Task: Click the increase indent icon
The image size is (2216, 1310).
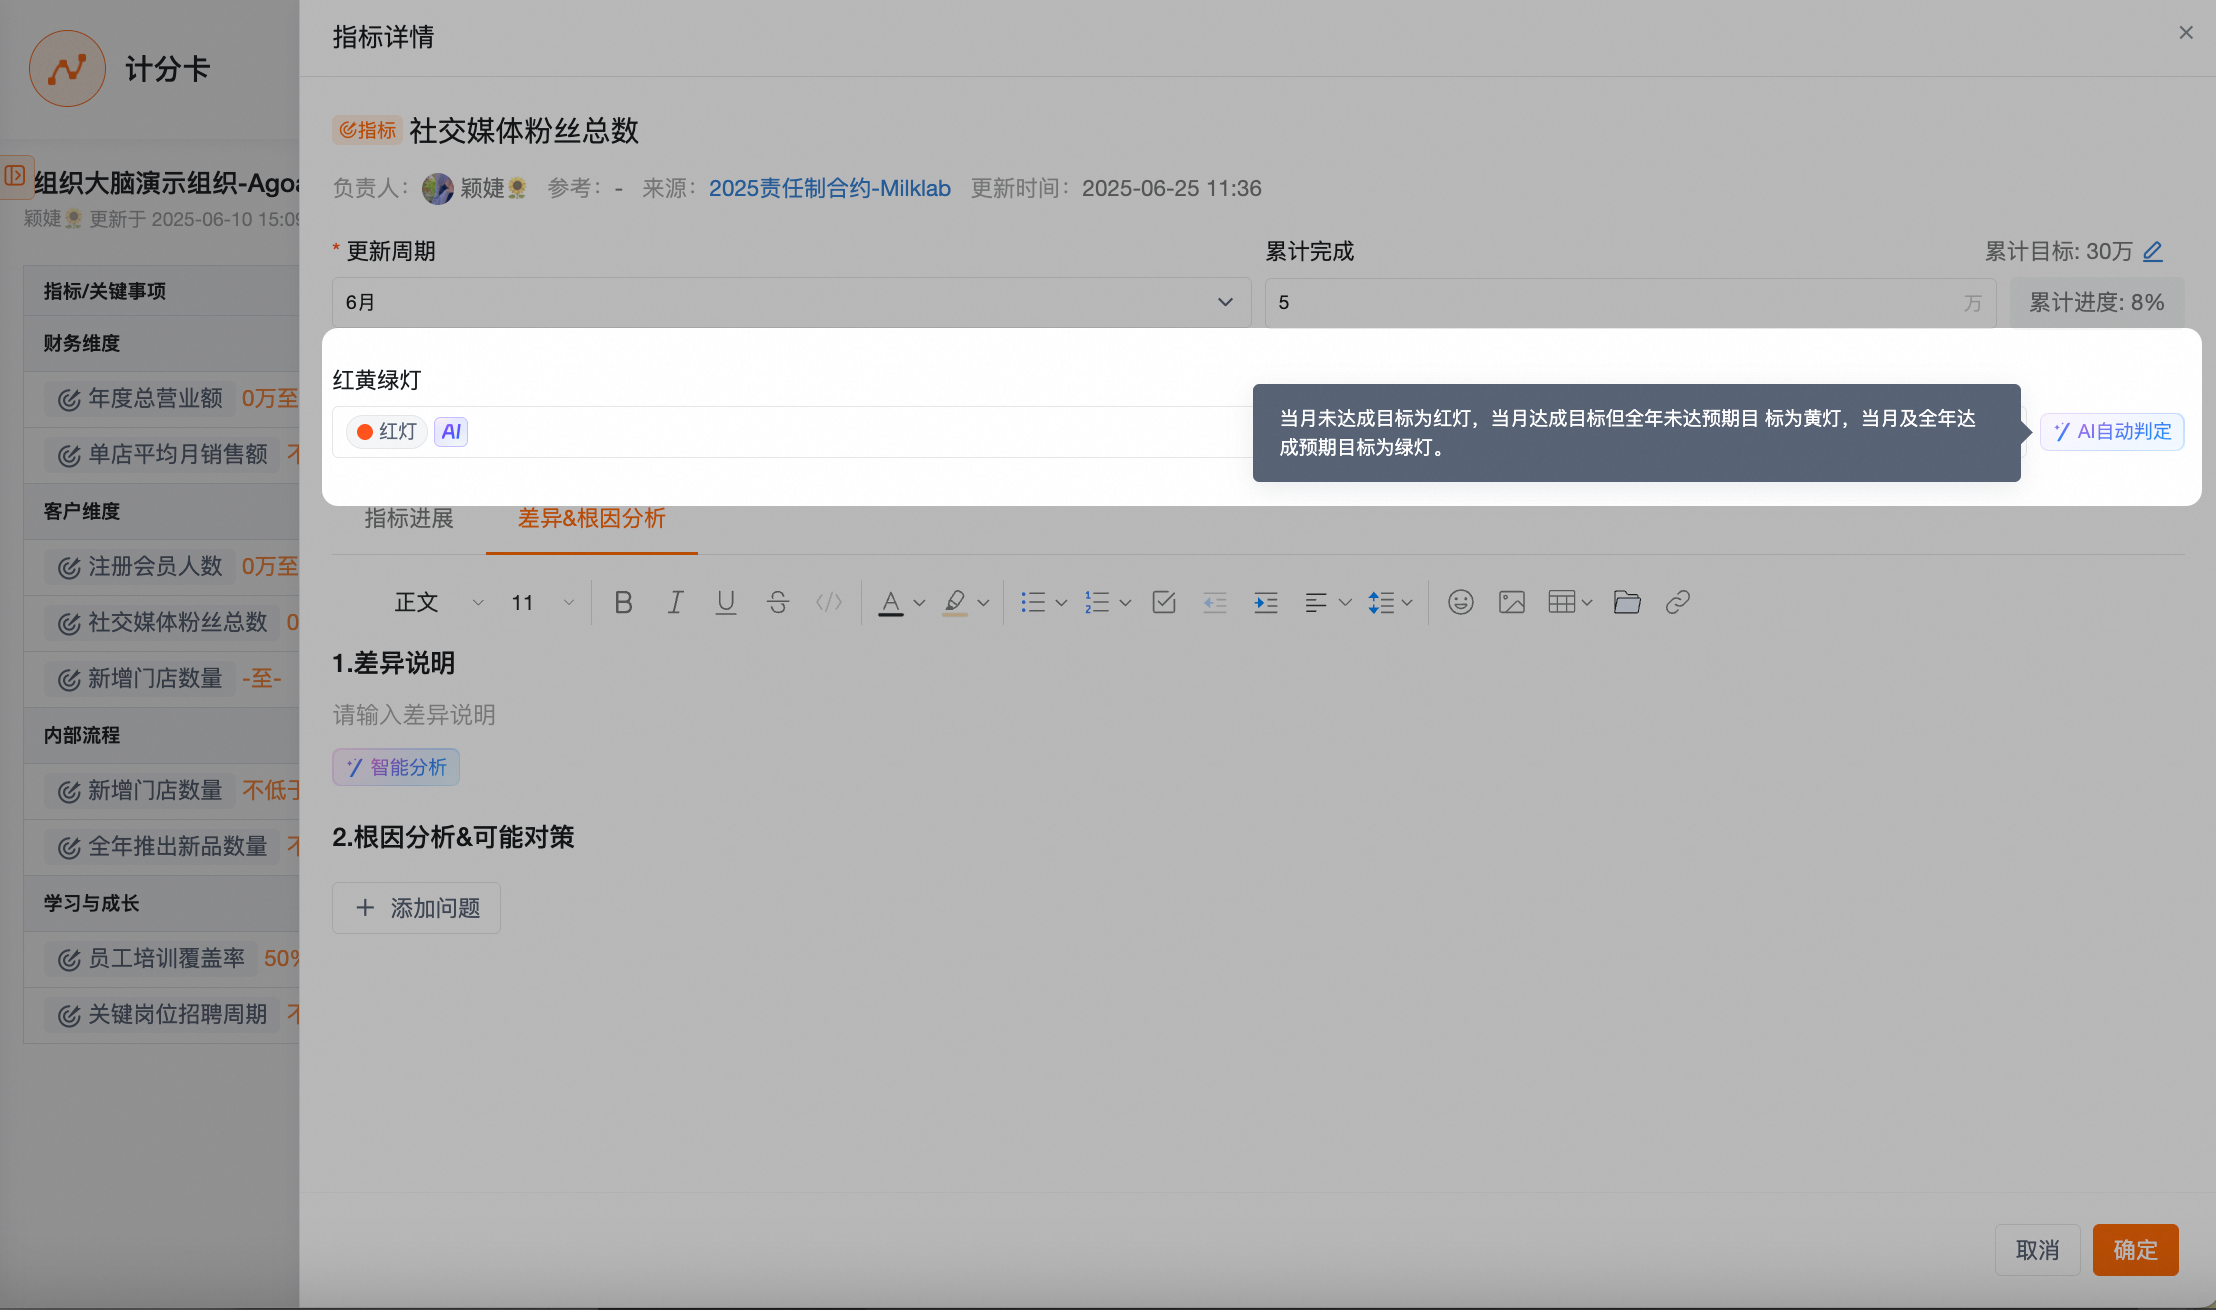Action: [1266, 602]
